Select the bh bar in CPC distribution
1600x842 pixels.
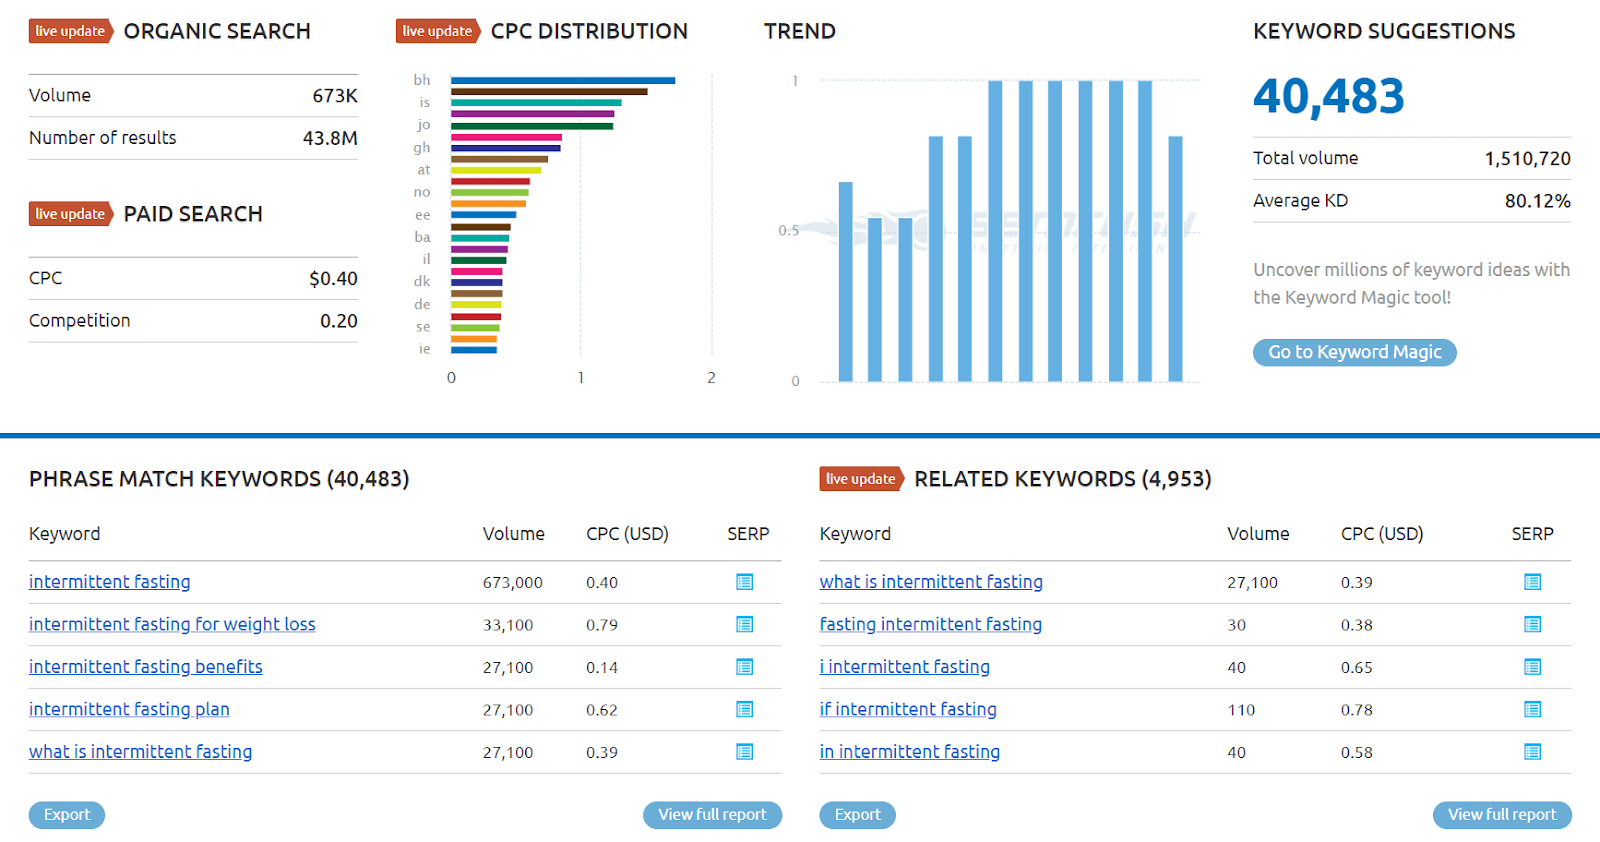pos(562,80)
